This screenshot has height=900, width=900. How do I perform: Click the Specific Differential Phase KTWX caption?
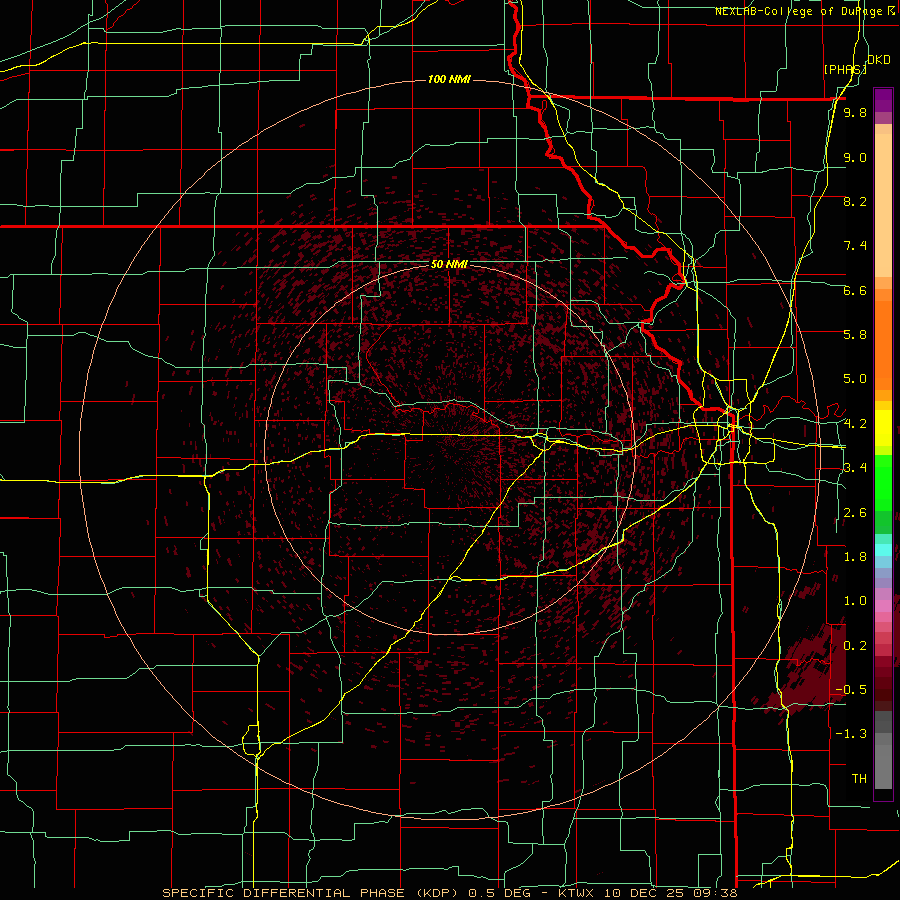450,893
